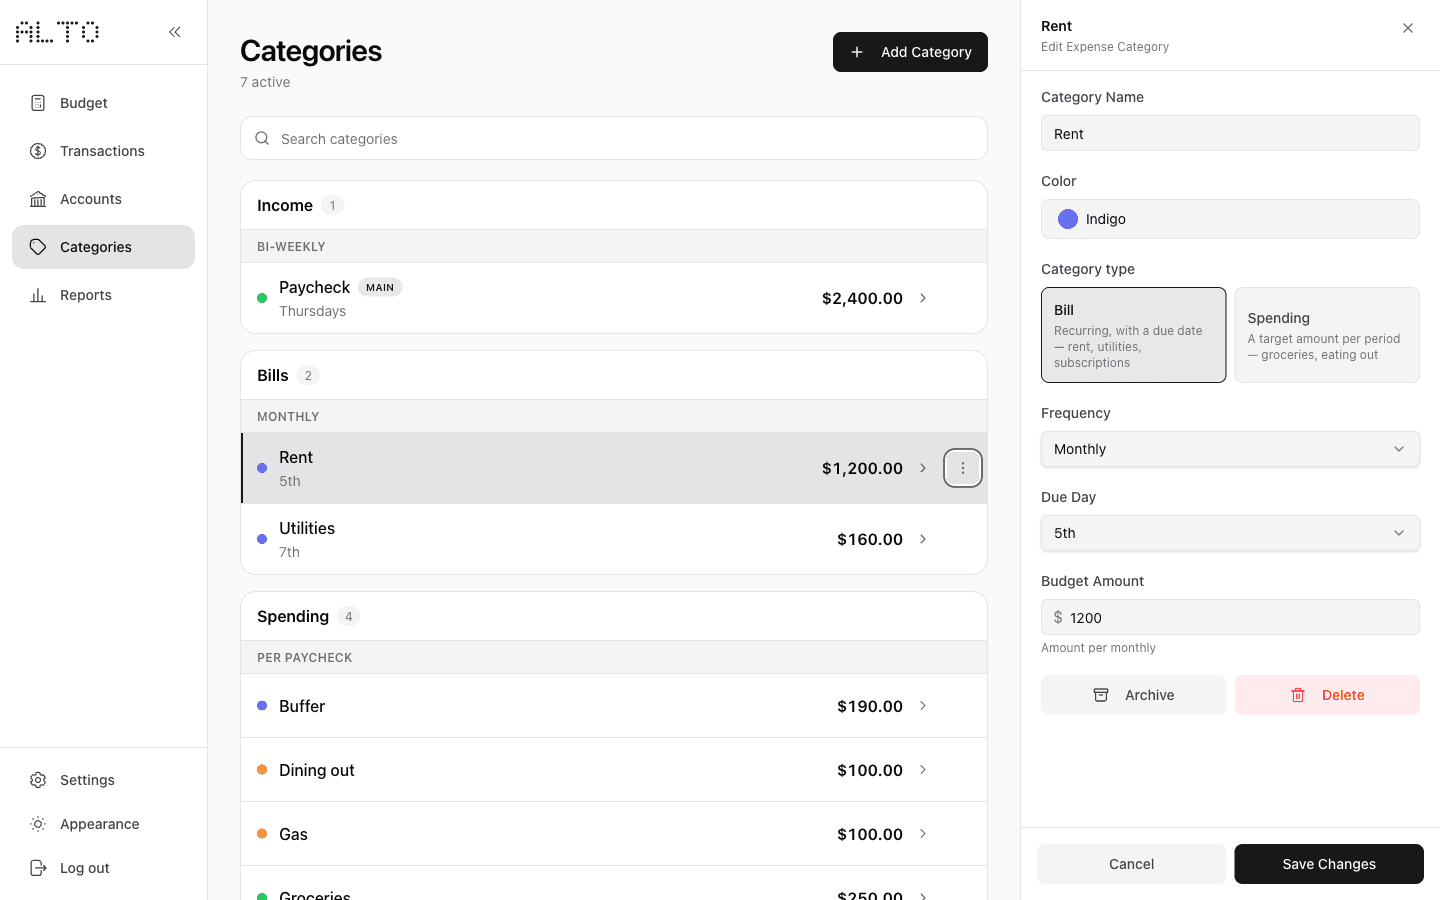This screenshot has height=900, width=1440.
Task: Click the ALTO logo
Action: 57,32
